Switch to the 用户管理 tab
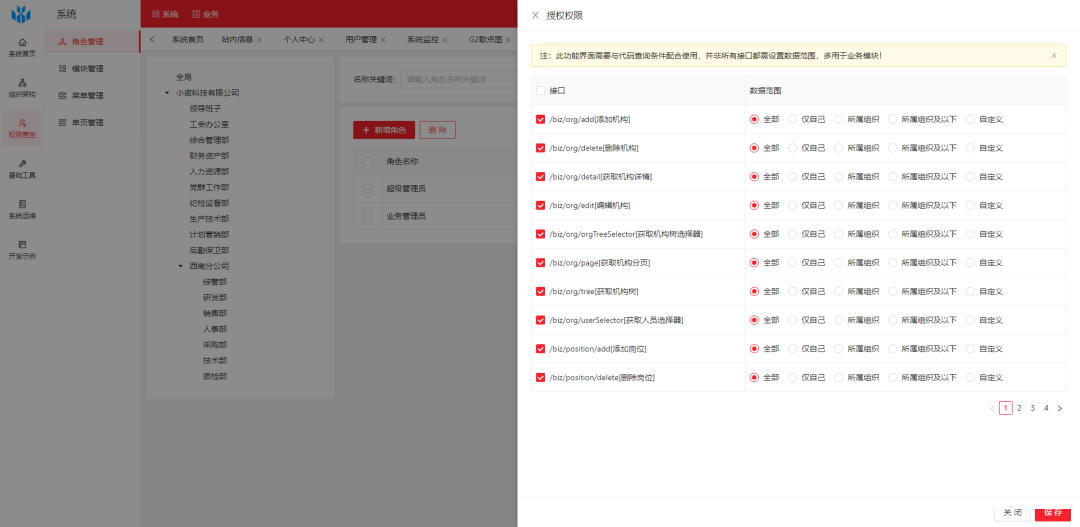 pos(360,40)
